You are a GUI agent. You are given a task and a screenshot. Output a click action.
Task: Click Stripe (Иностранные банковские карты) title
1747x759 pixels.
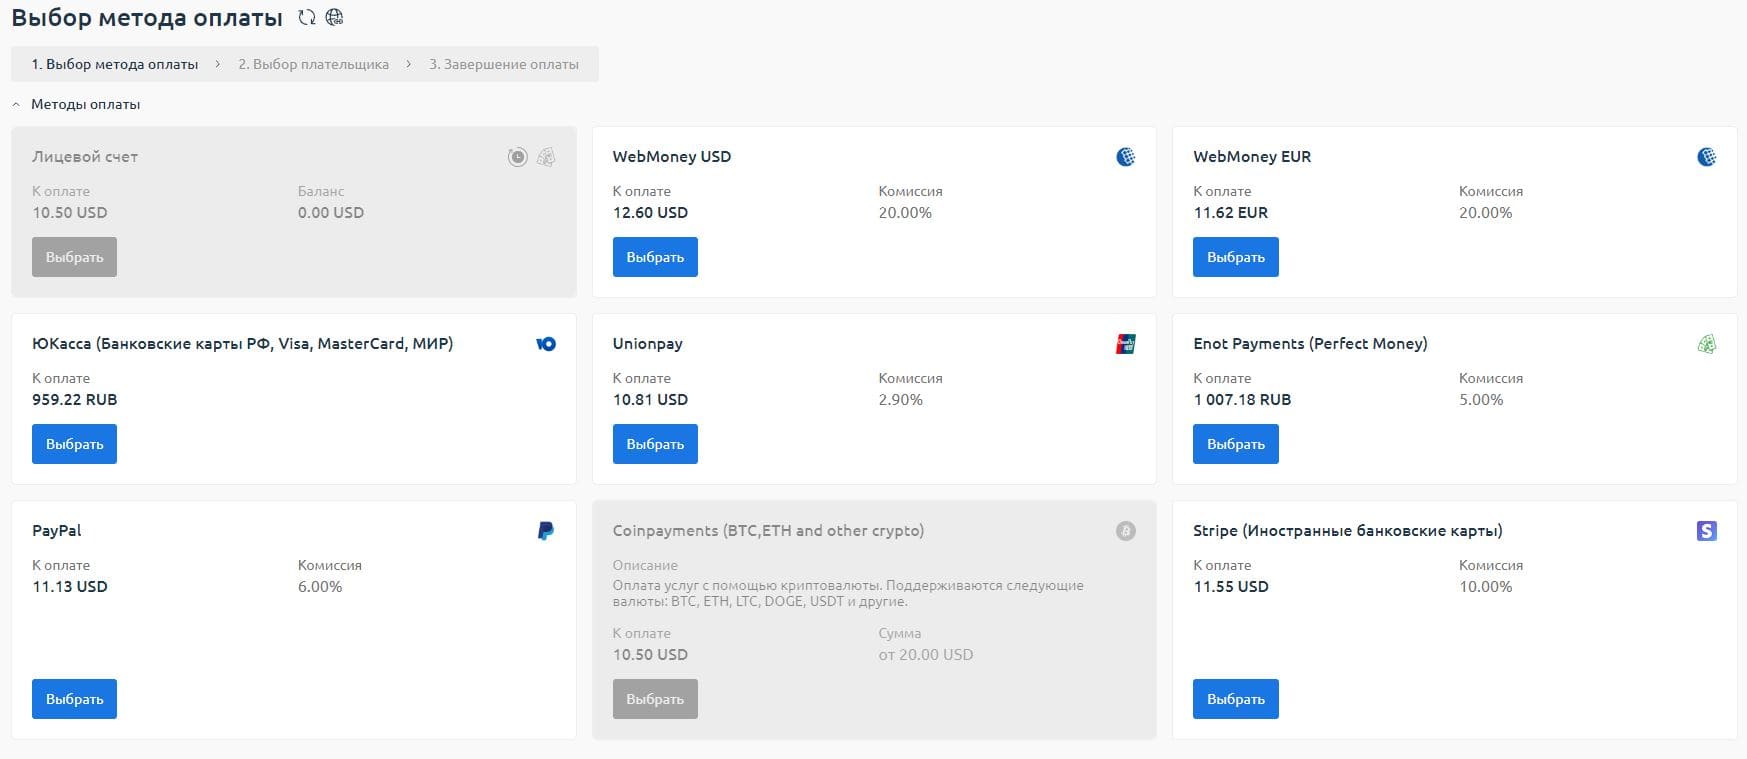[1348, 531]
